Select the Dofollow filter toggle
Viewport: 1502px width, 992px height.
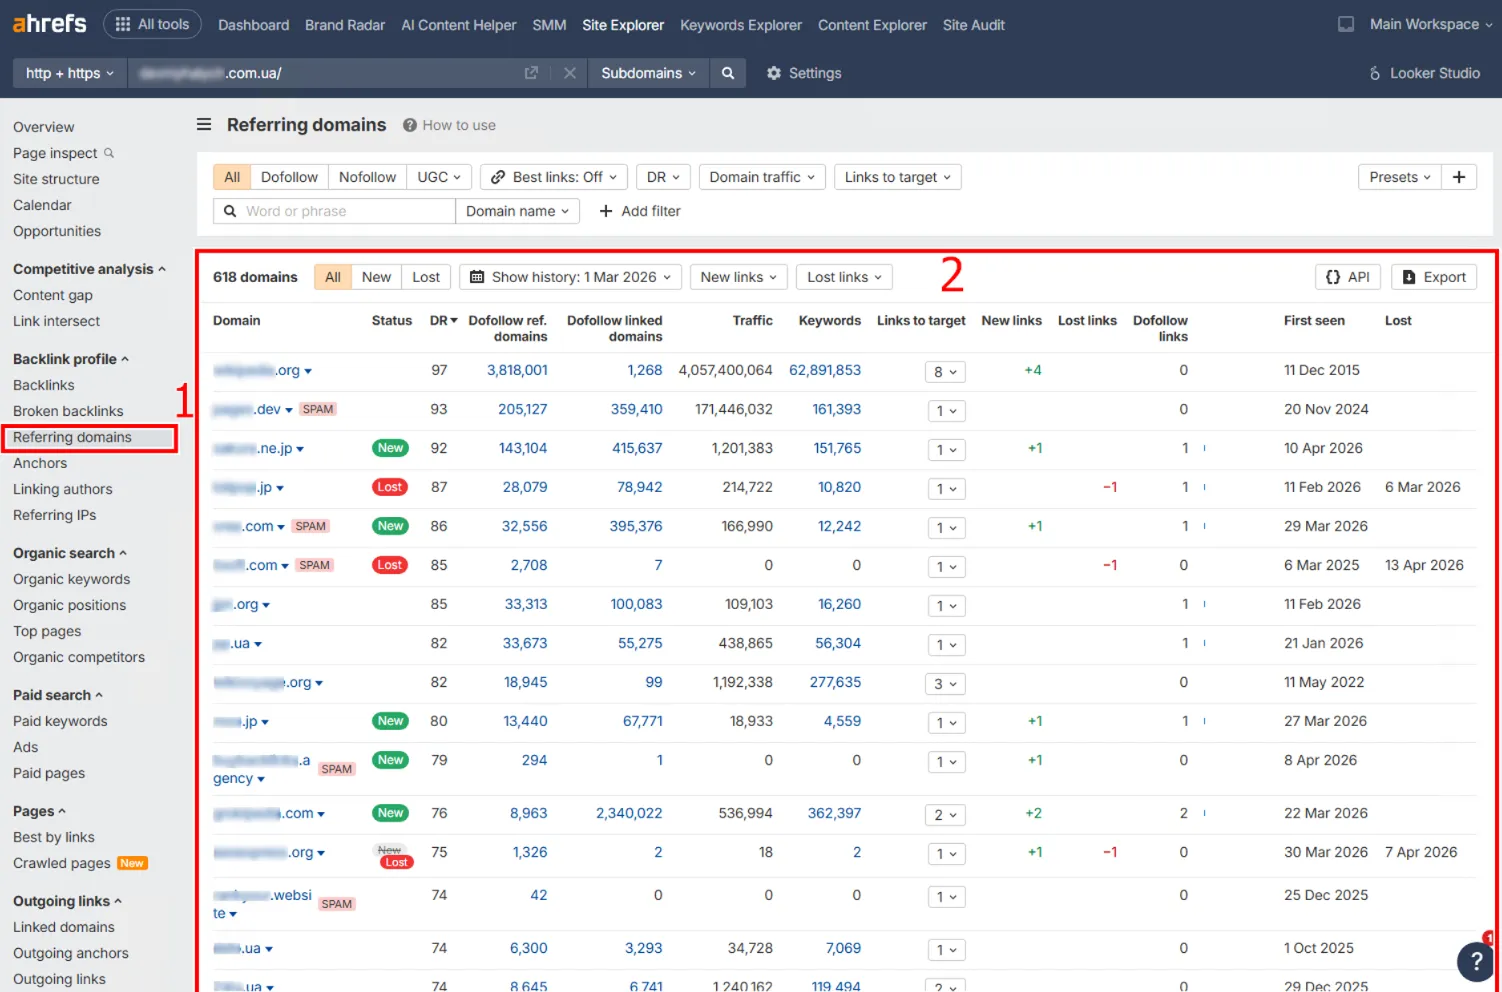[x=289, y=177]
